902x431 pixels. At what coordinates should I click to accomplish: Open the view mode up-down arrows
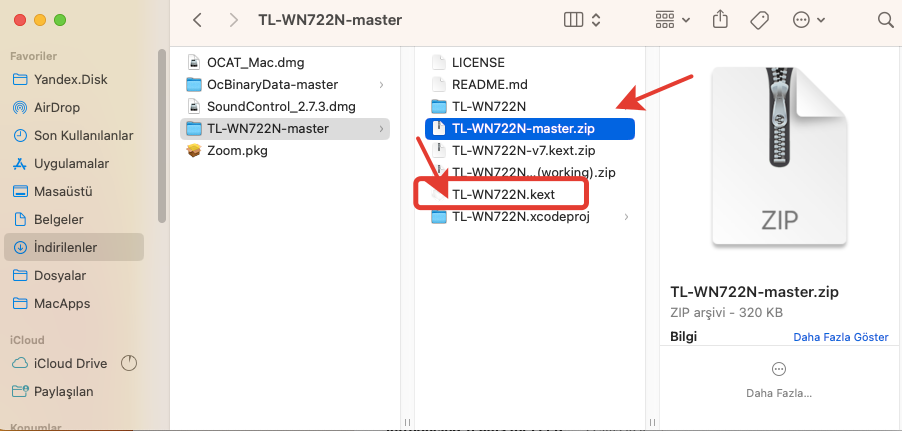596,20
